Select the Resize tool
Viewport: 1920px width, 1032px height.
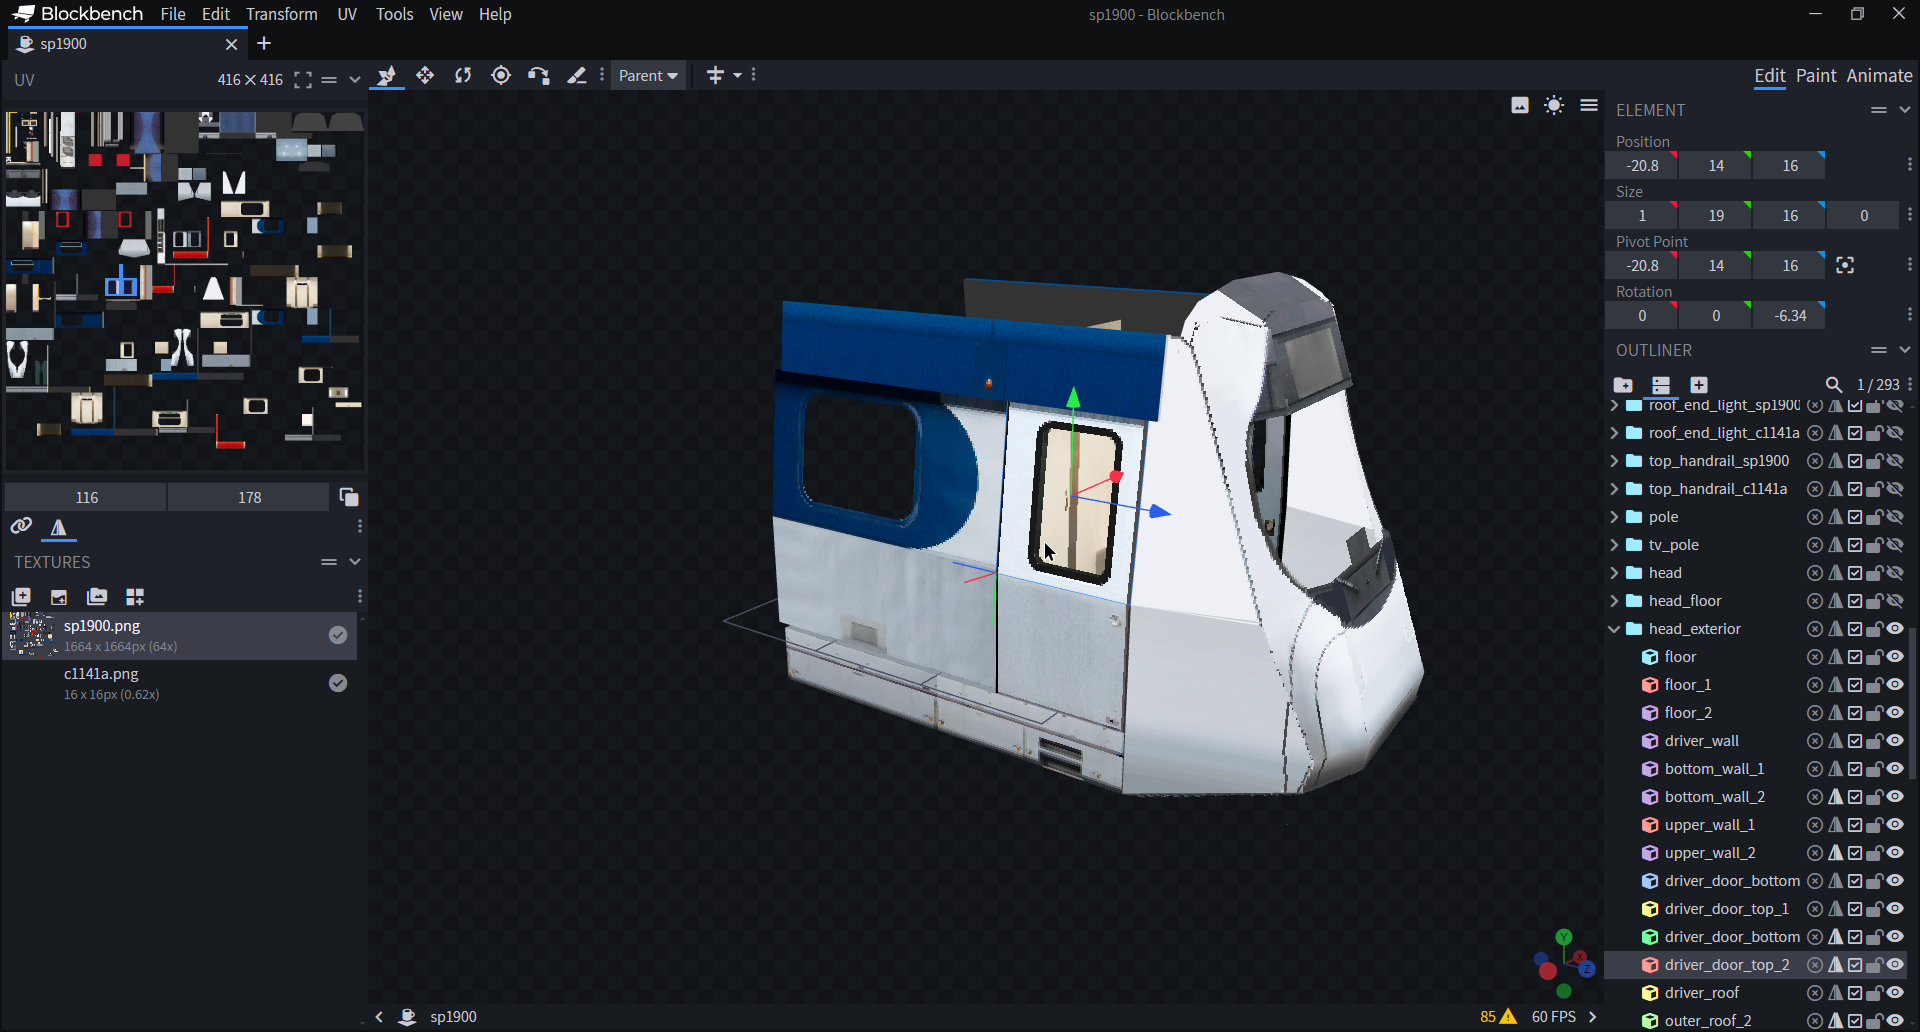(x=425, y=76)
